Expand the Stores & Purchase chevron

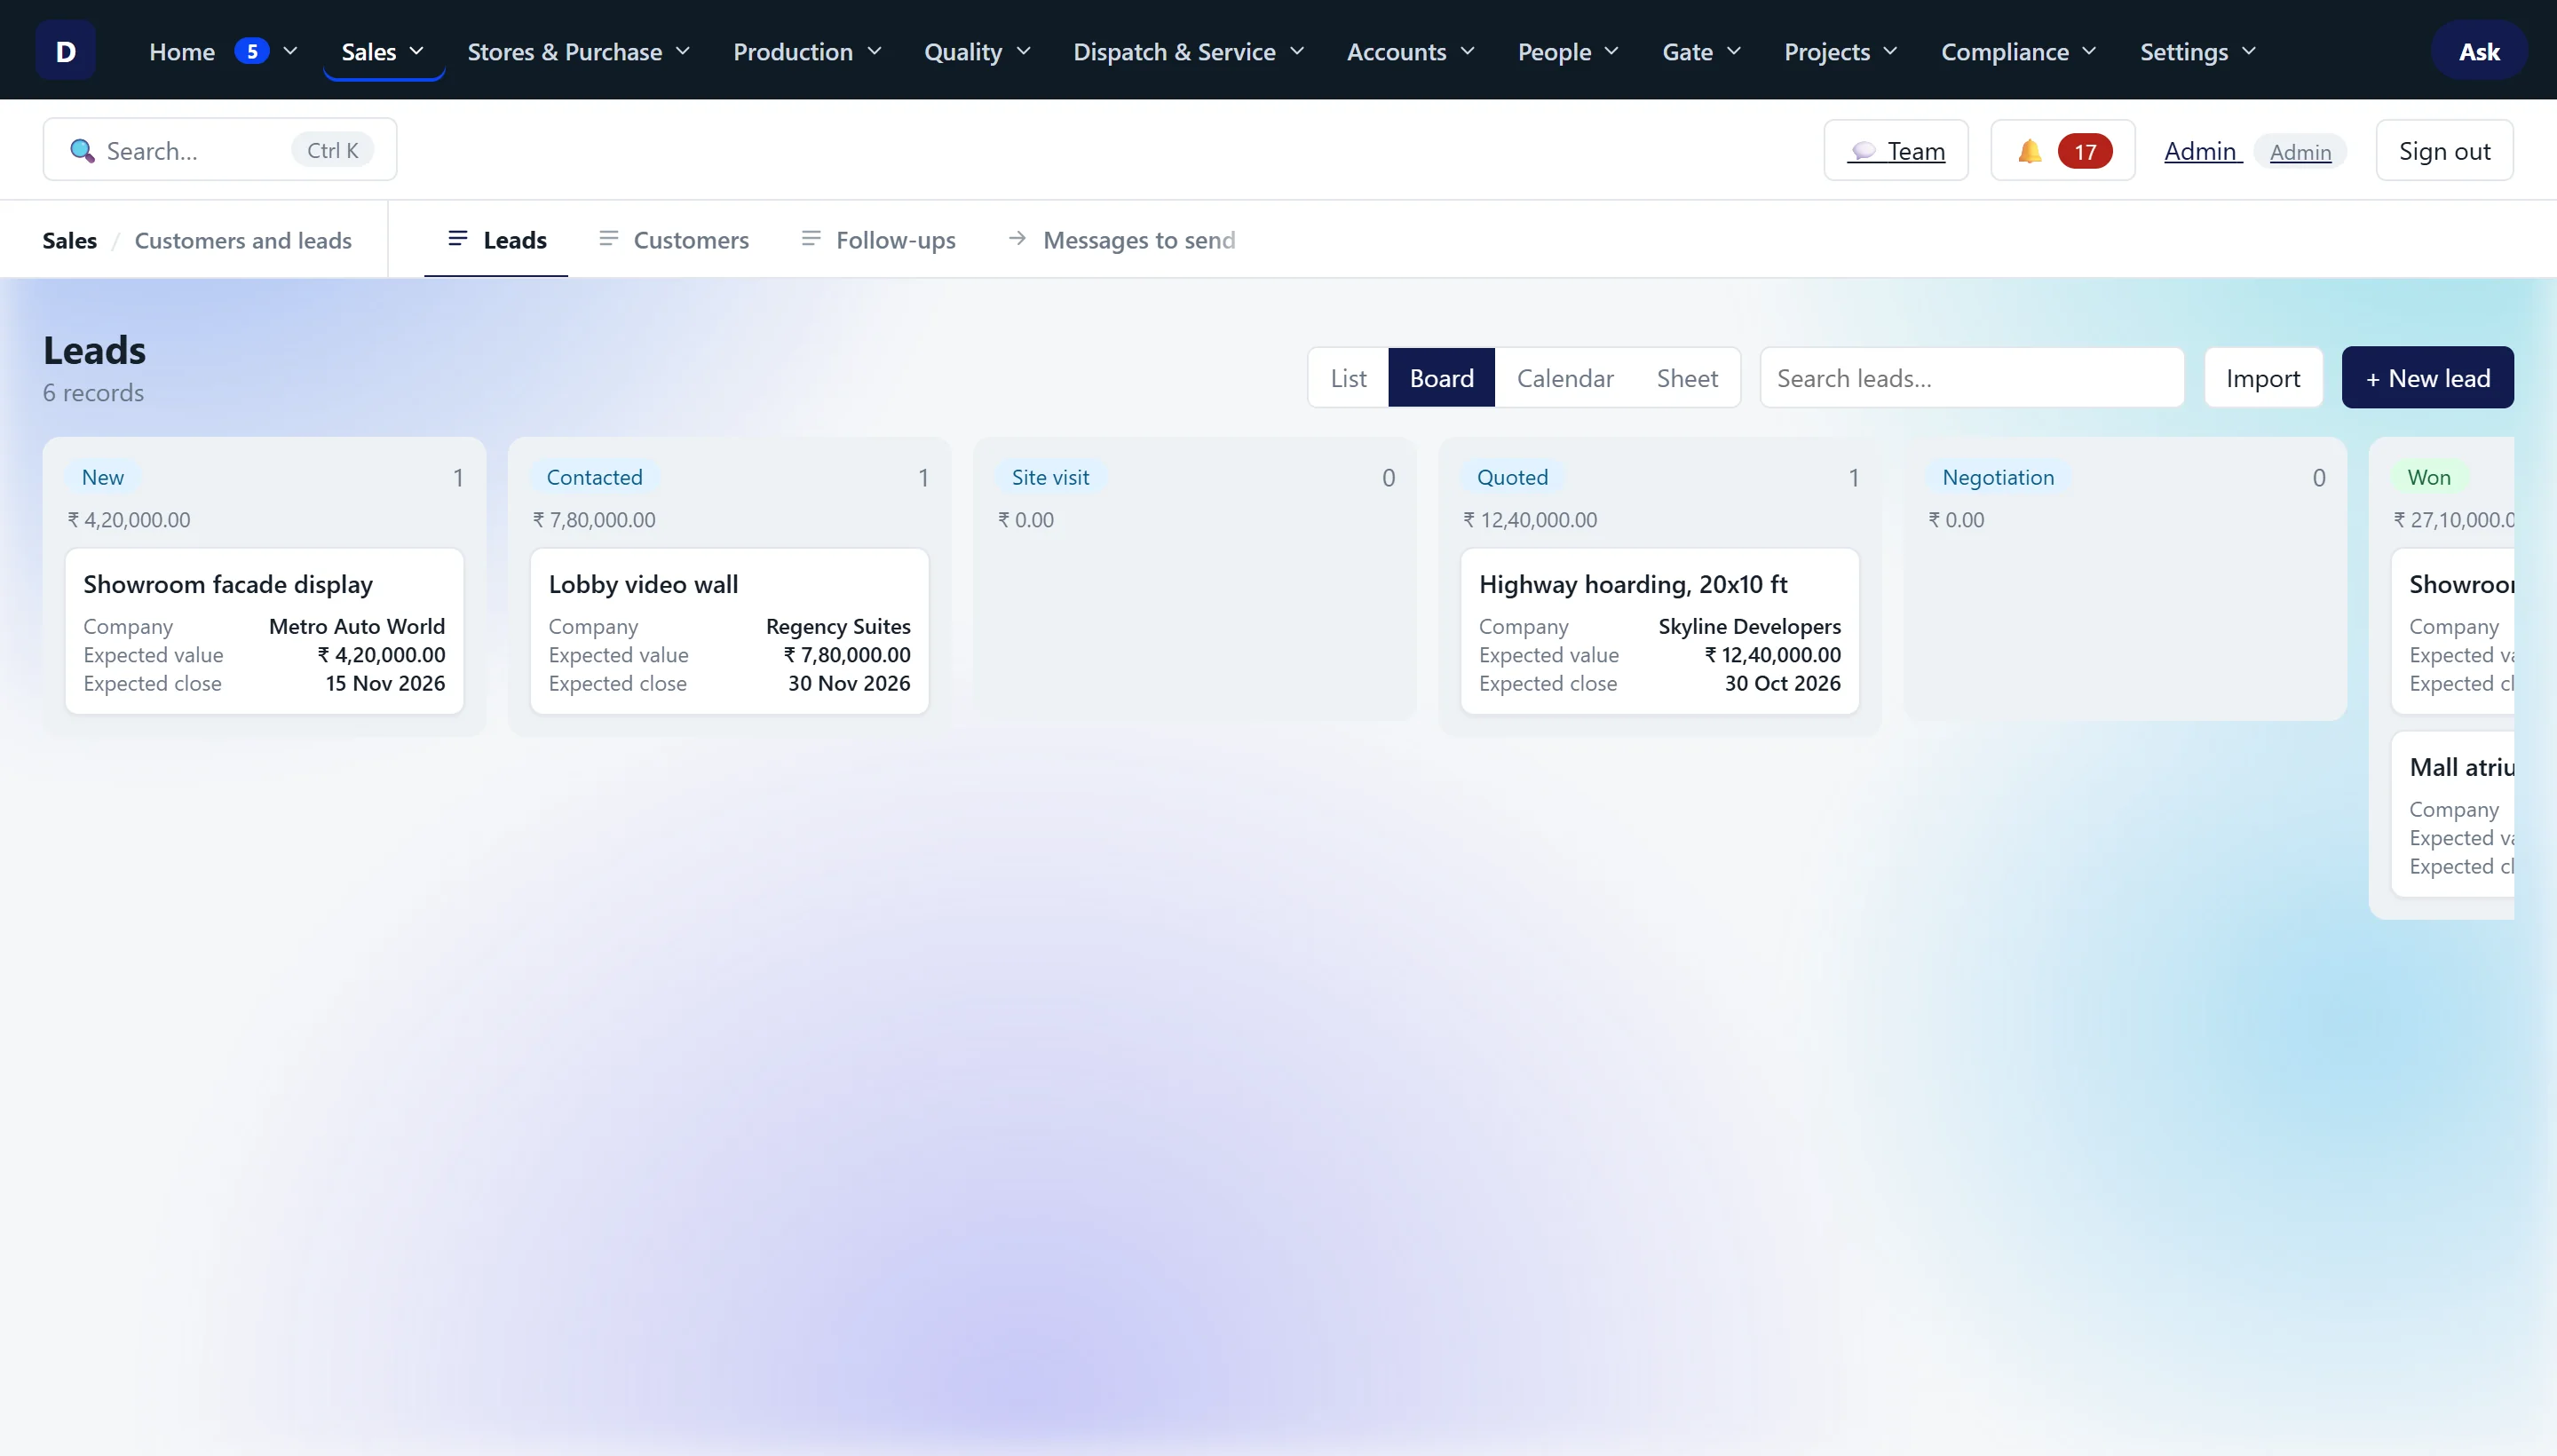(x=683, y=51)
